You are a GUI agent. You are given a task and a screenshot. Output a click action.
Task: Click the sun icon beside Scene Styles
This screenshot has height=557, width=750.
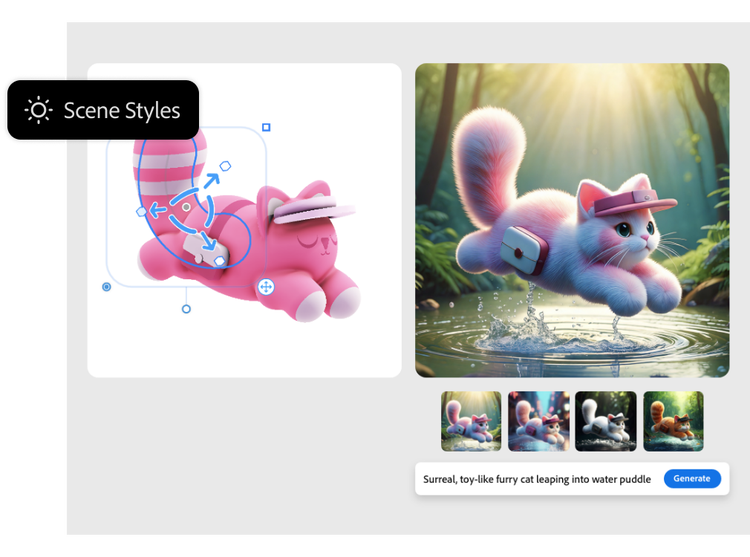38,110
